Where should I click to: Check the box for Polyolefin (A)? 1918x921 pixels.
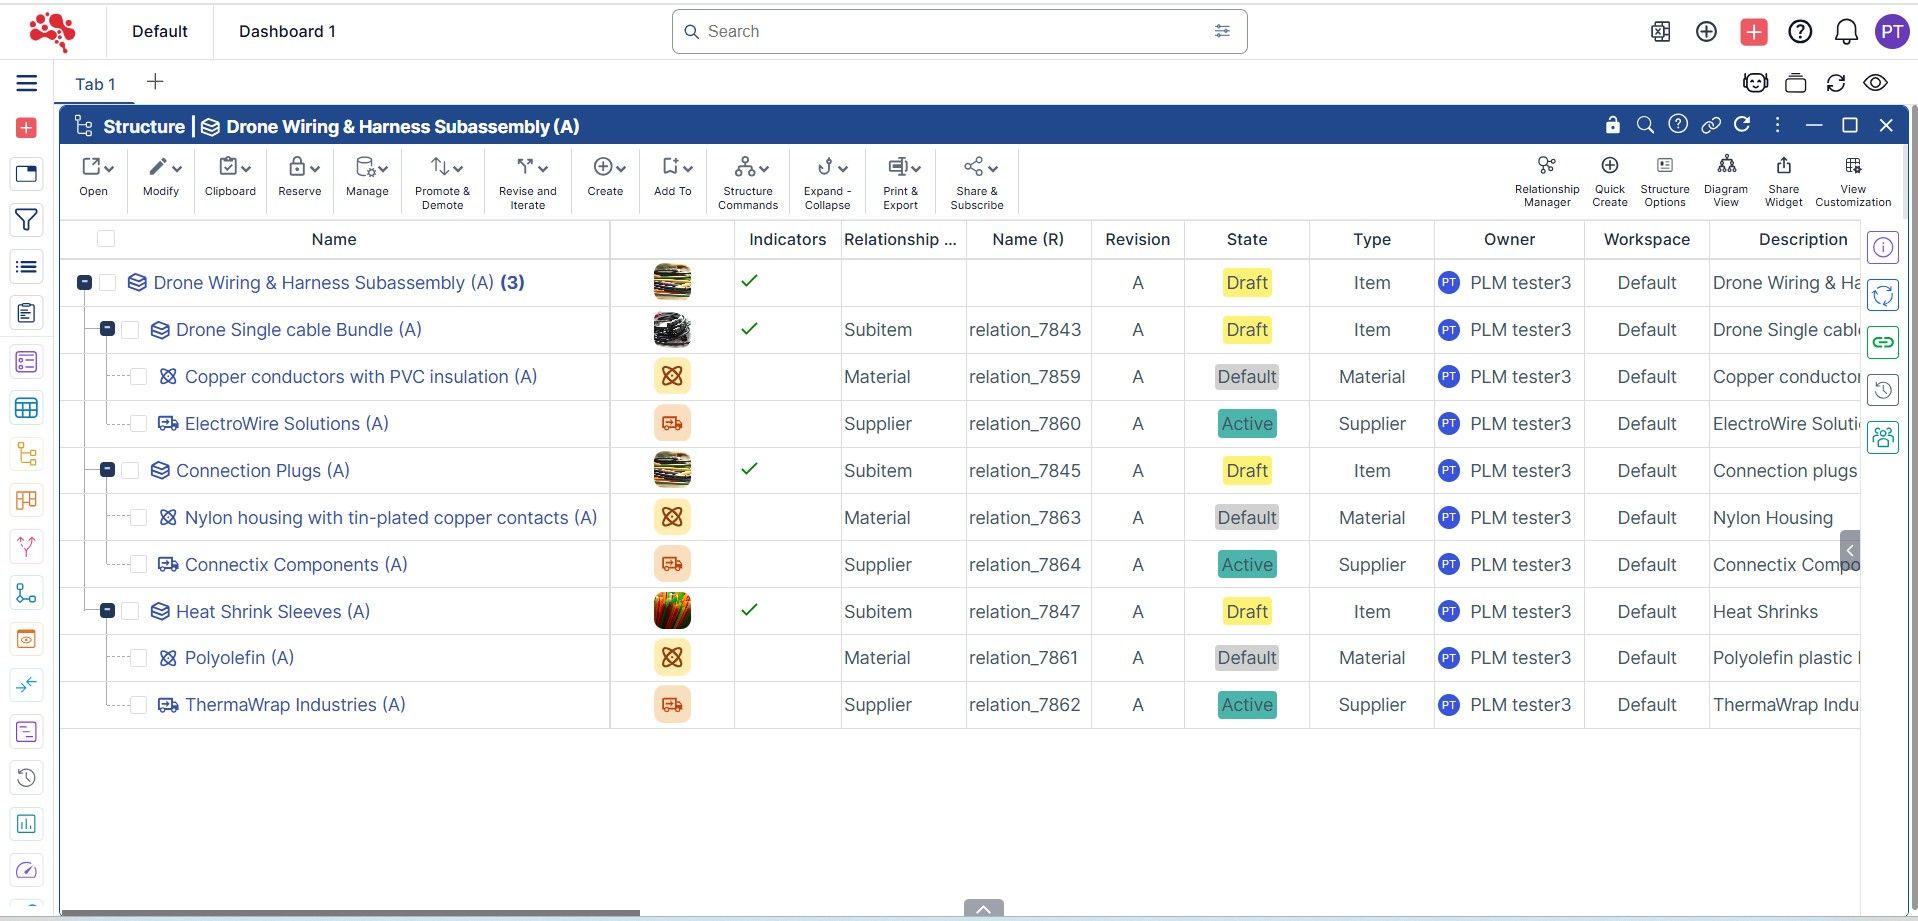(139, 658)
